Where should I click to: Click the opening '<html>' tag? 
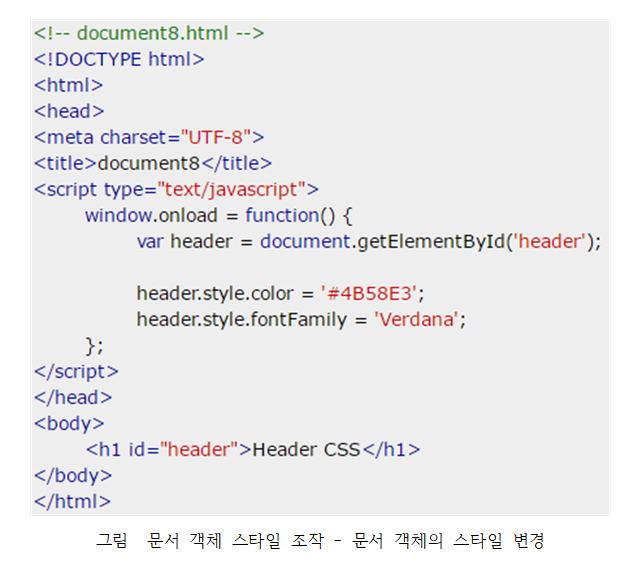click(x=69, y=85)
